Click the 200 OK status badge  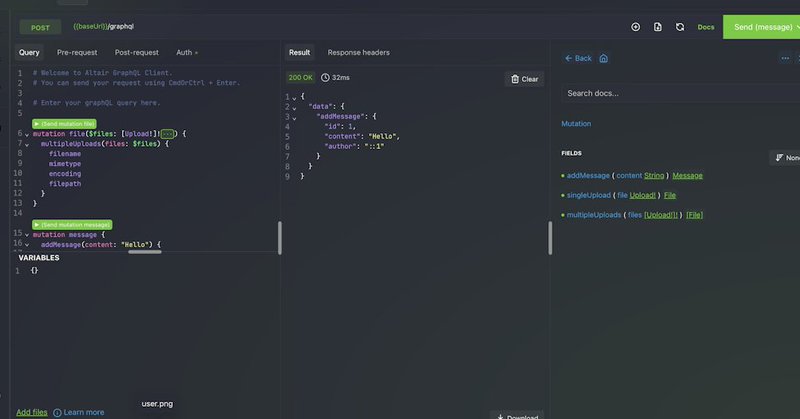(x=301, y=78)
